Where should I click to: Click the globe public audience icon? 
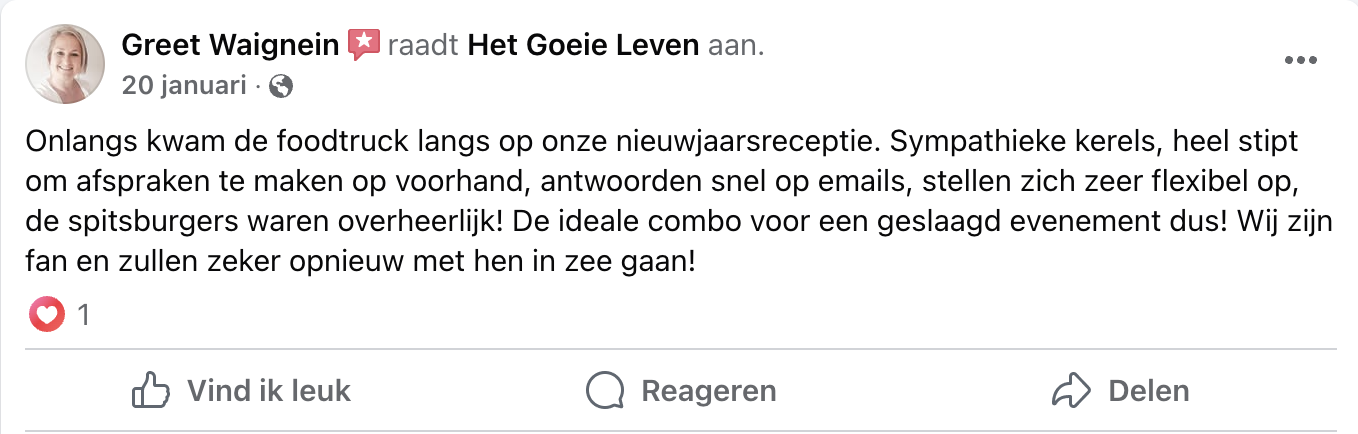point(282,87)
